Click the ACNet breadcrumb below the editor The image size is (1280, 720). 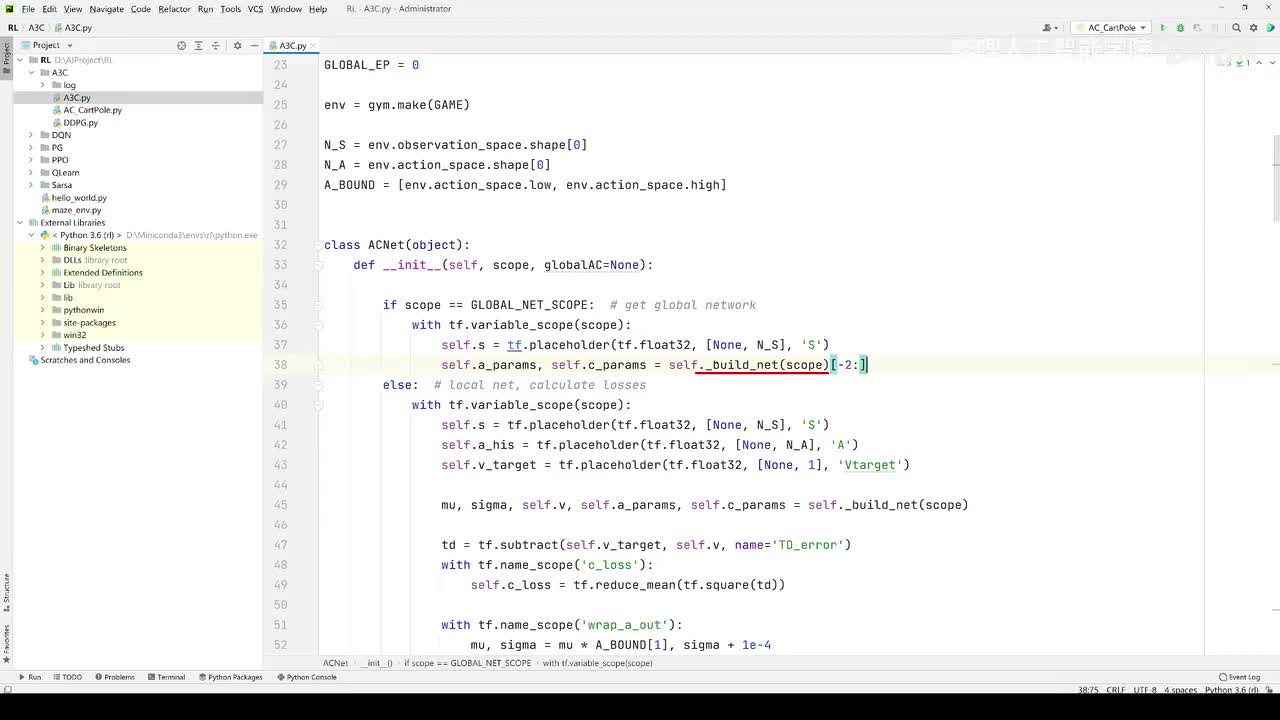(336, 663)
